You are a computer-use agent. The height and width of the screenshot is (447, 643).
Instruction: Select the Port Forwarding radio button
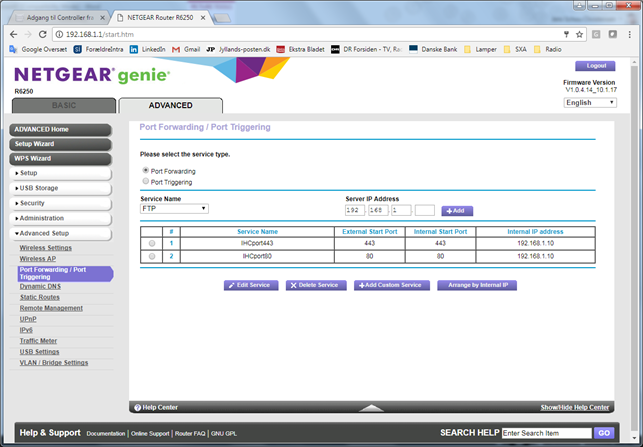coord(145,171)
